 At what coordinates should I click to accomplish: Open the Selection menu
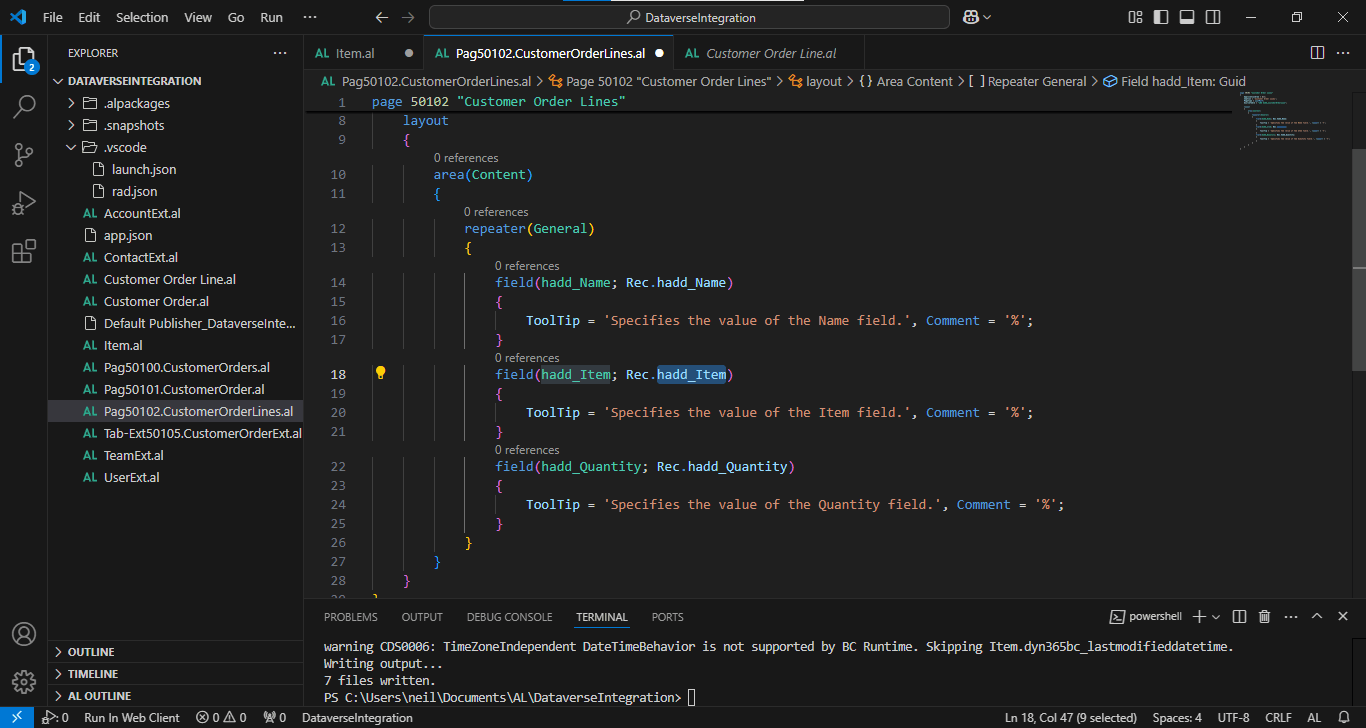tap(142, 17)
